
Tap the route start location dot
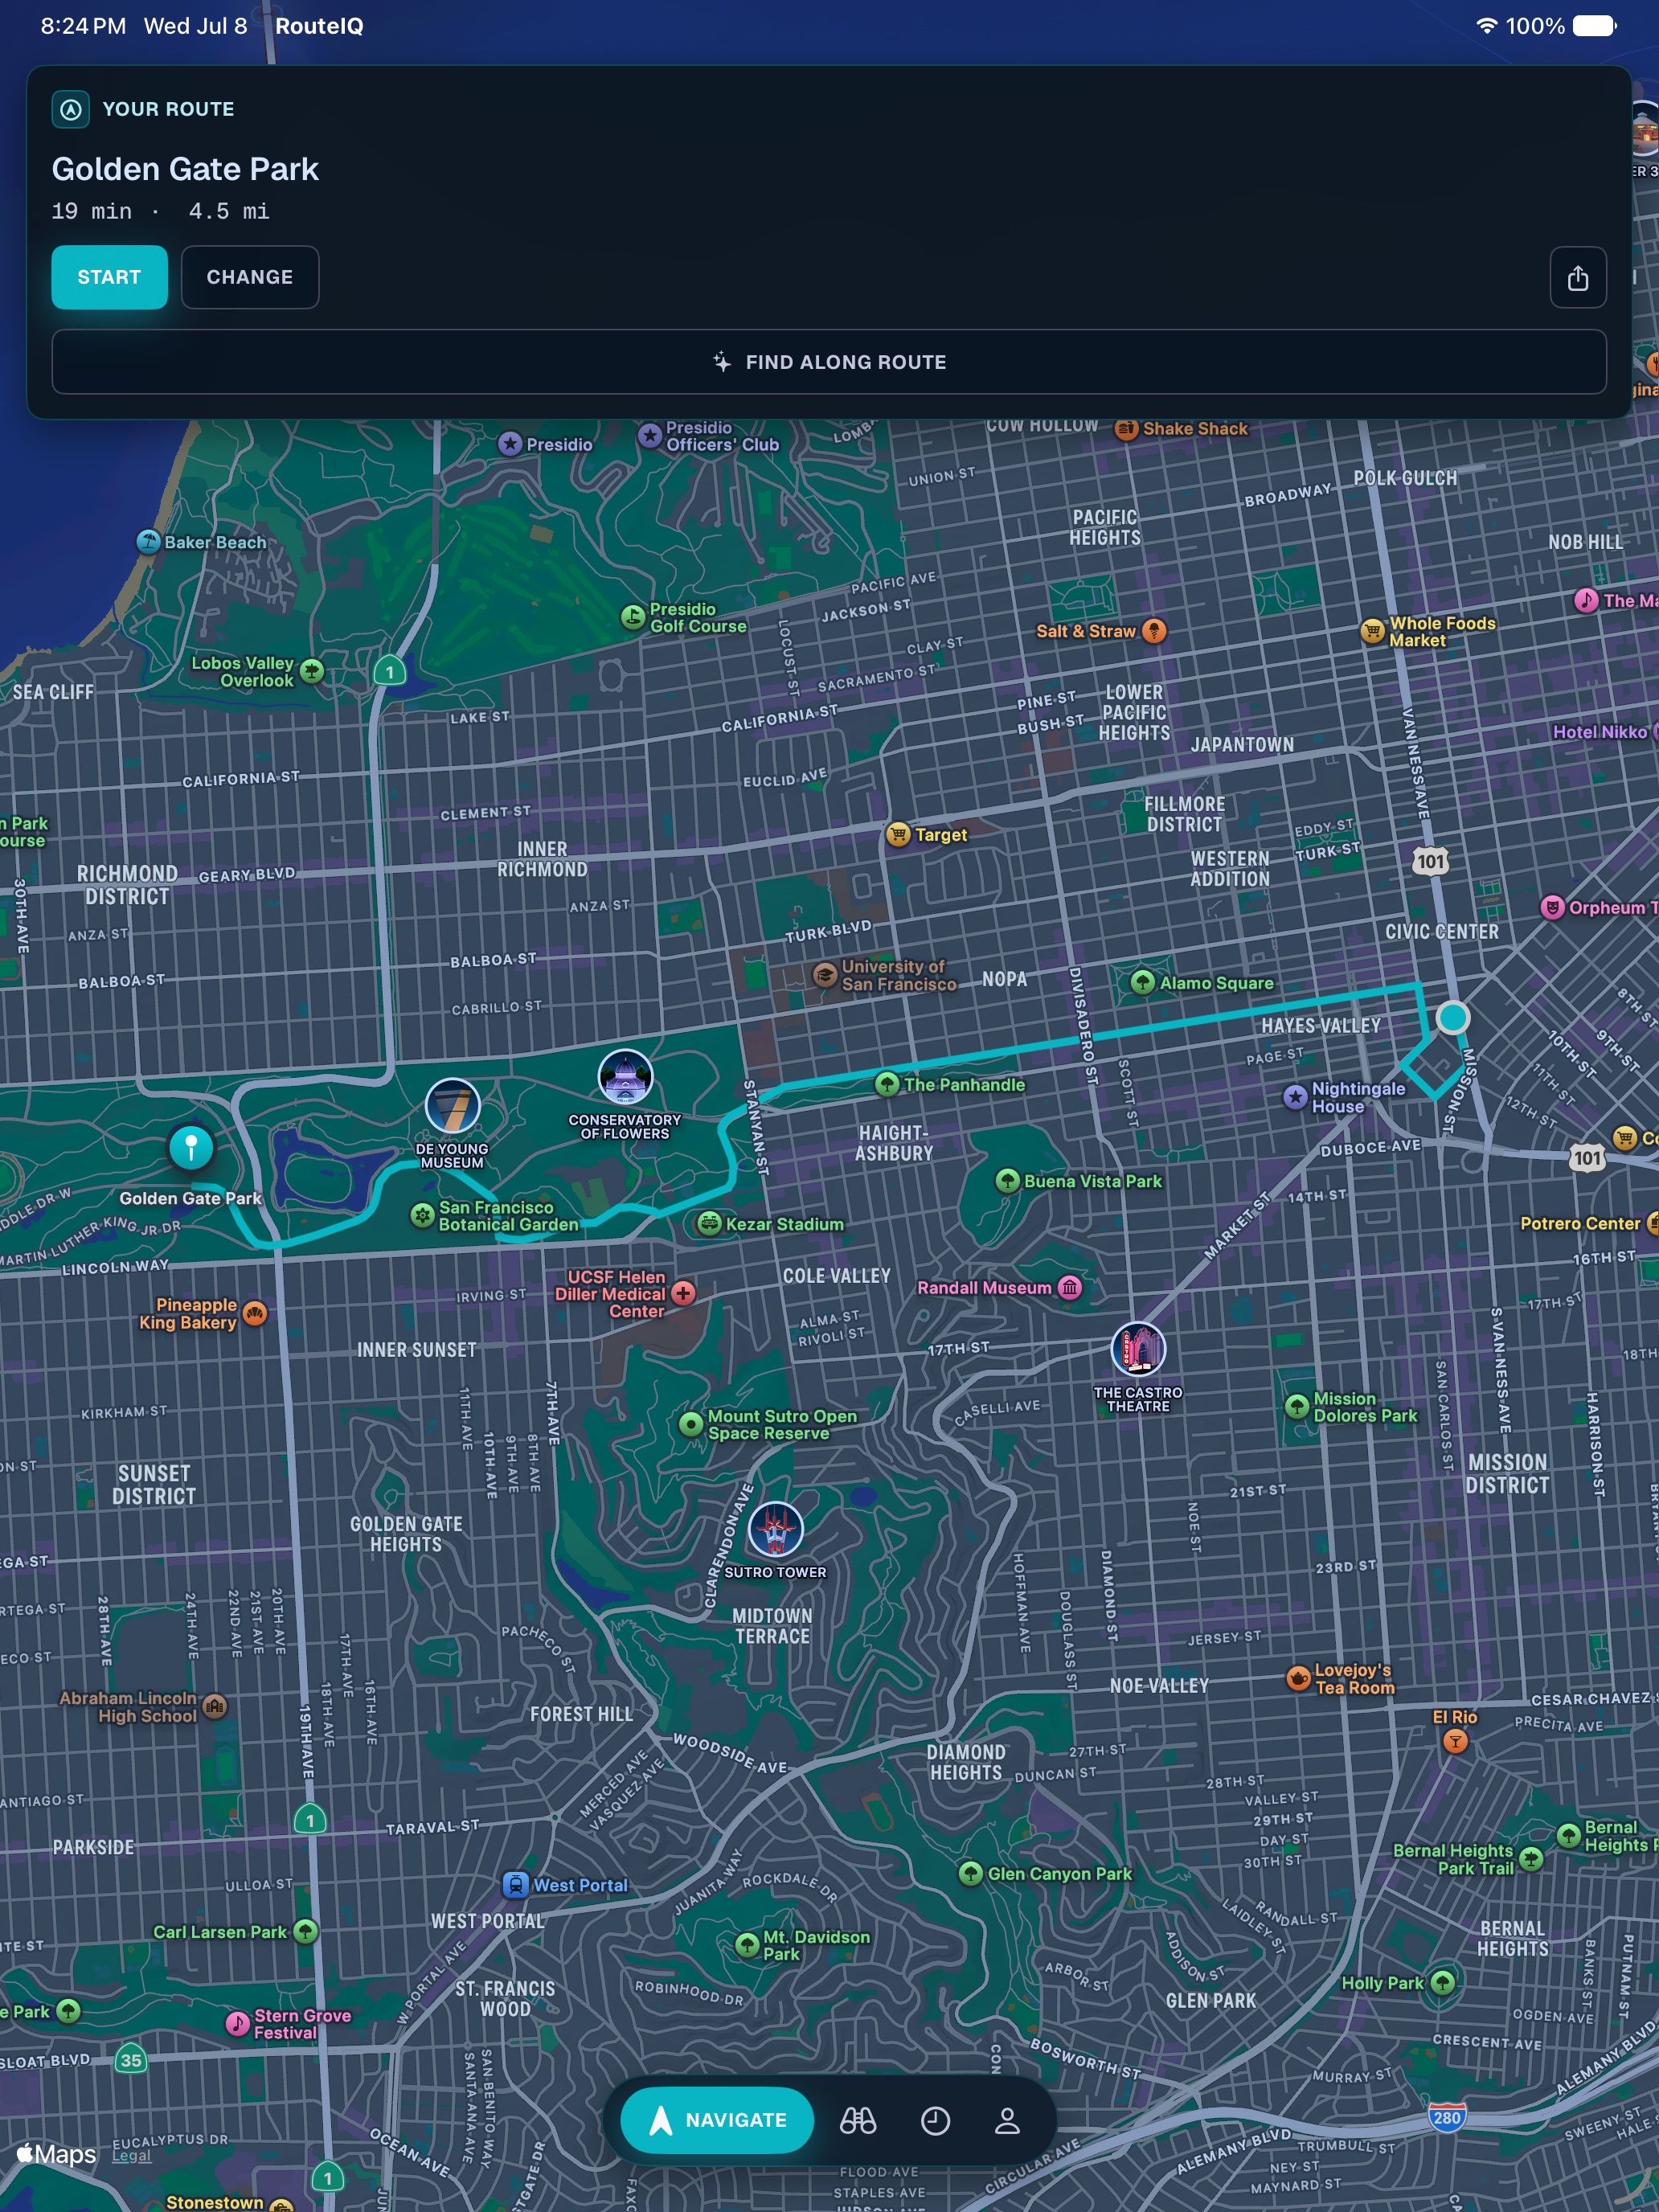pyautogui.click(x=1452, y=1018)
